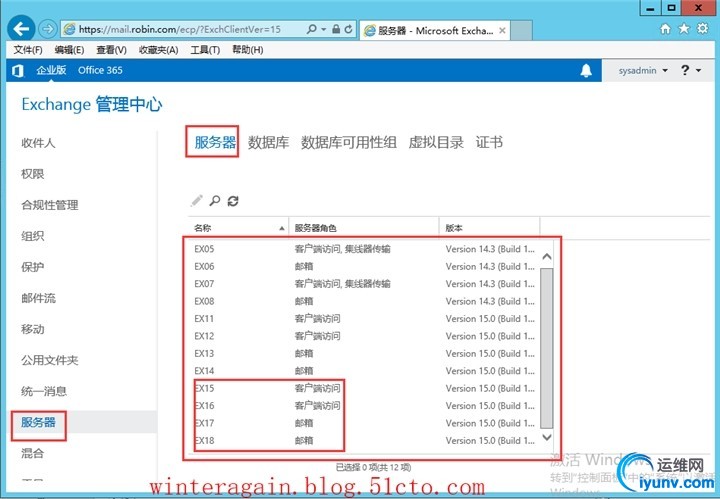Open 移动 in the sidebar
Screen dimensions: 720x499
pyautogui.click(x=33, y=329)
